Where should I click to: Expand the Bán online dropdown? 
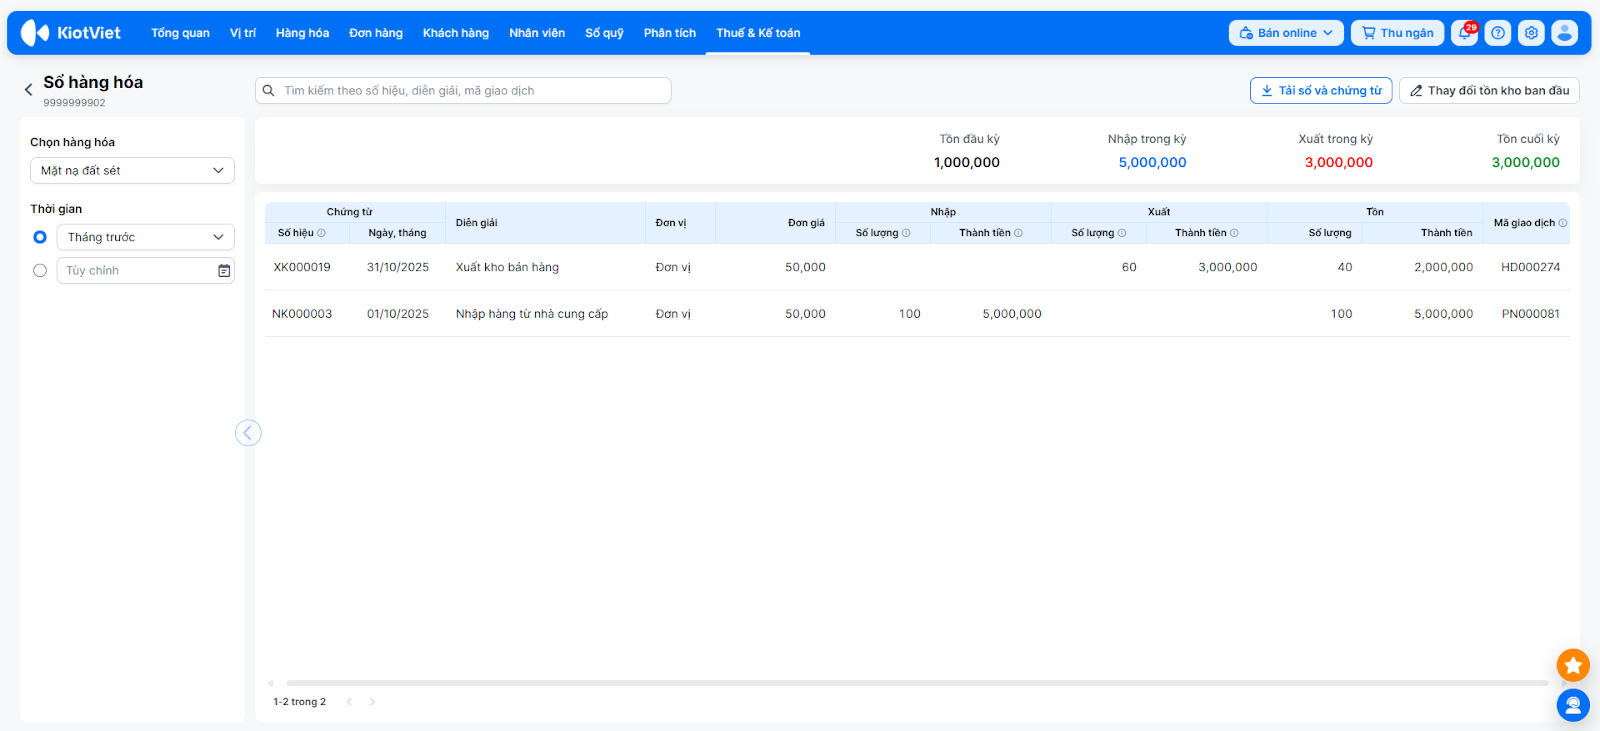coord(1286,33)
